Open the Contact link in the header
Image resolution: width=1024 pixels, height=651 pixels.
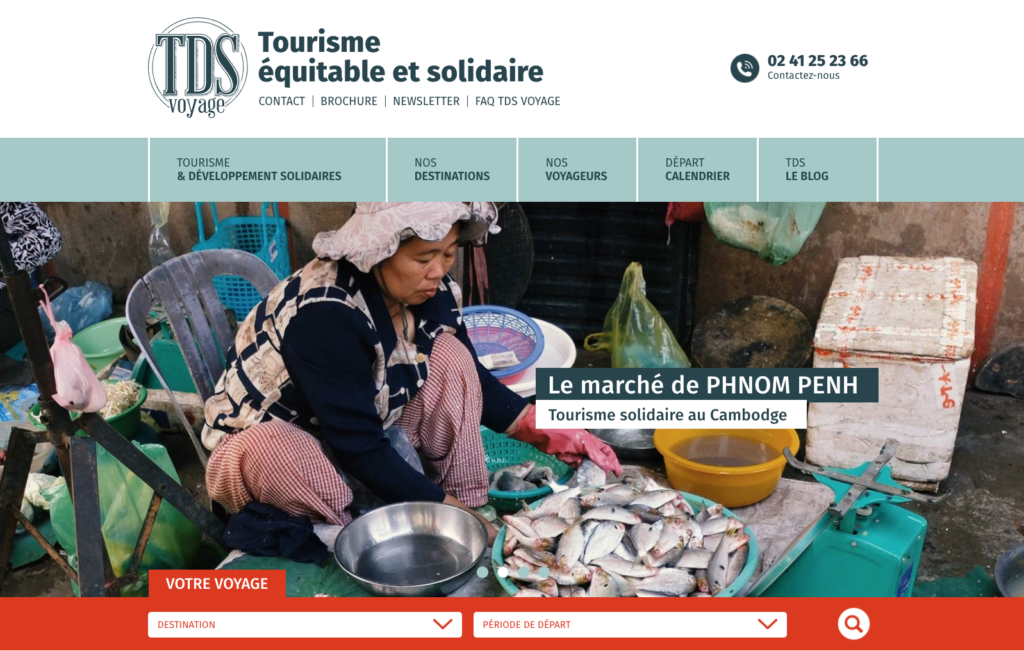point(281,101)
